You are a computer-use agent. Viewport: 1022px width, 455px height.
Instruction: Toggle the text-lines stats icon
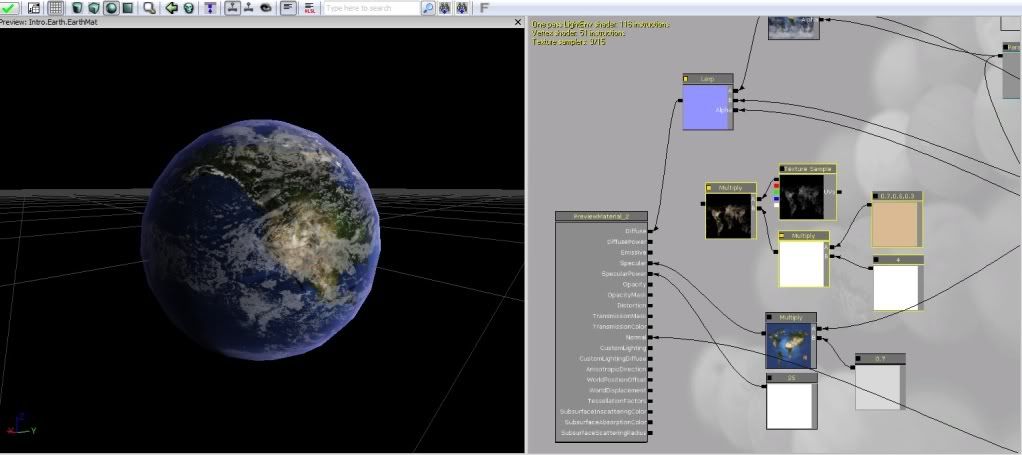tap(287, 8)
